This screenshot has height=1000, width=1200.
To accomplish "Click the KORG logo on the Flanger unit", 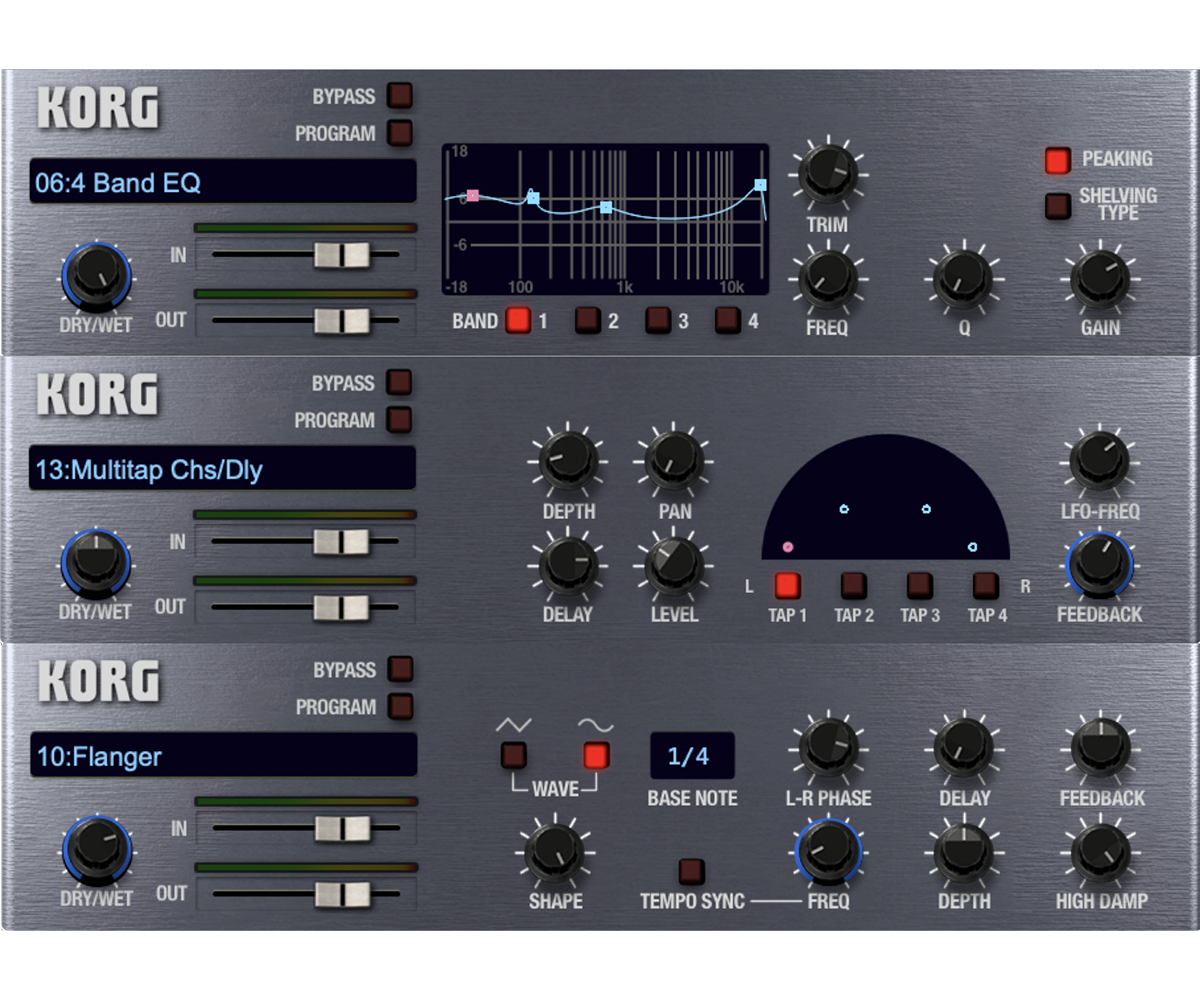I will pyautogui.click(x=98, y=681).
